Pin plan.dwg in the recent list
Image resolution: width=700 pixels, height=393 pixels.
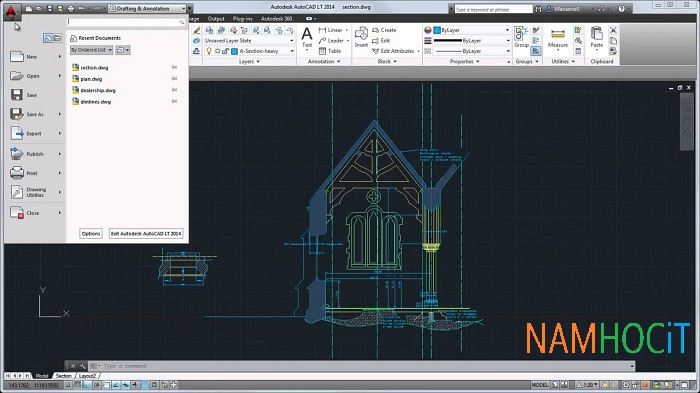tap(175, 79)
